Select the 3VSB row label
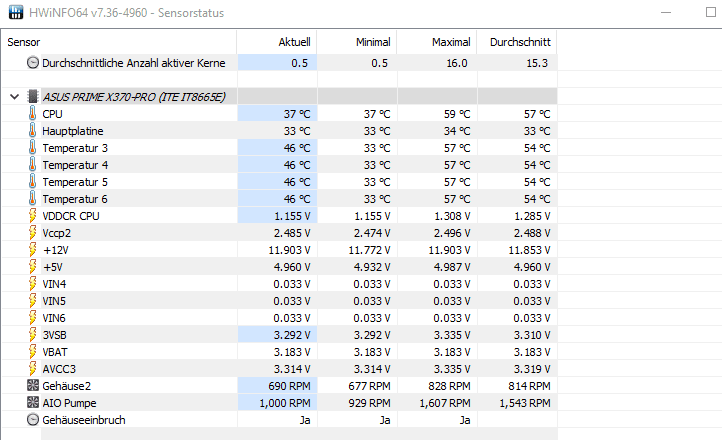722x440 pixels. coord(54,336)
